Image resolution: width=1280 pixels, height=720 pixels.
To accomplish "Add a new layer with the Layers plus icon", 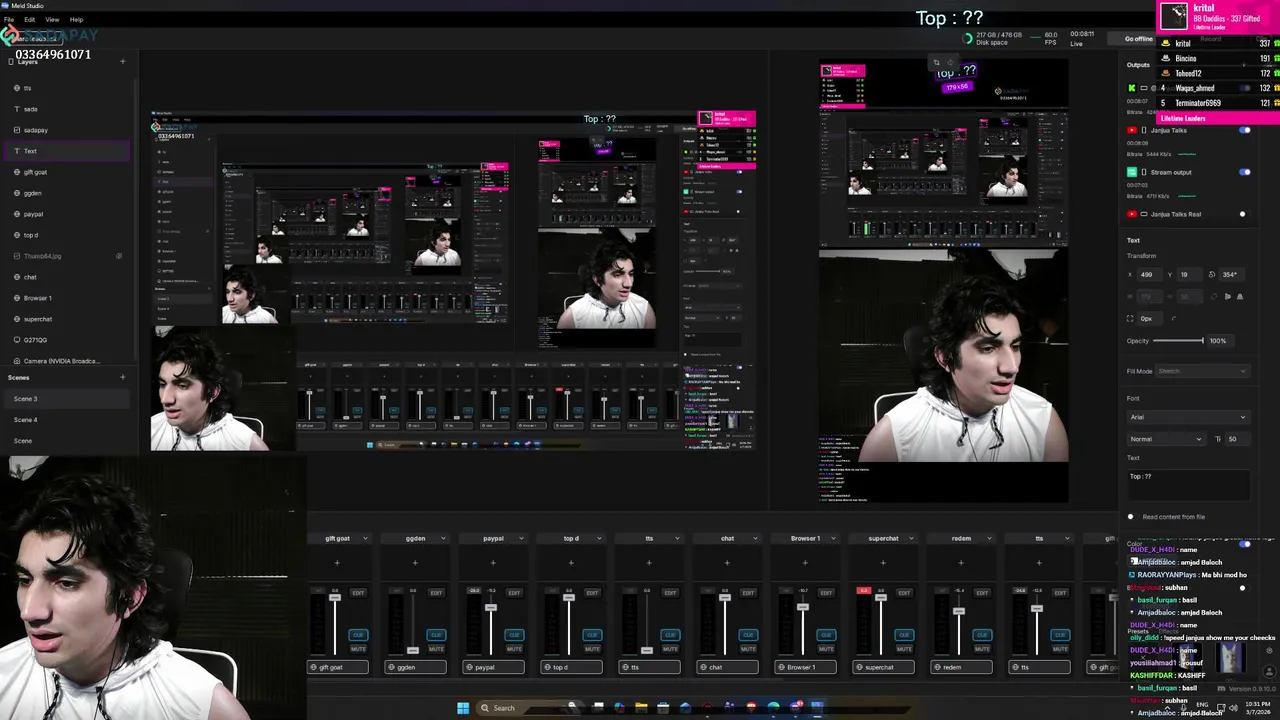I will [122, 62].
